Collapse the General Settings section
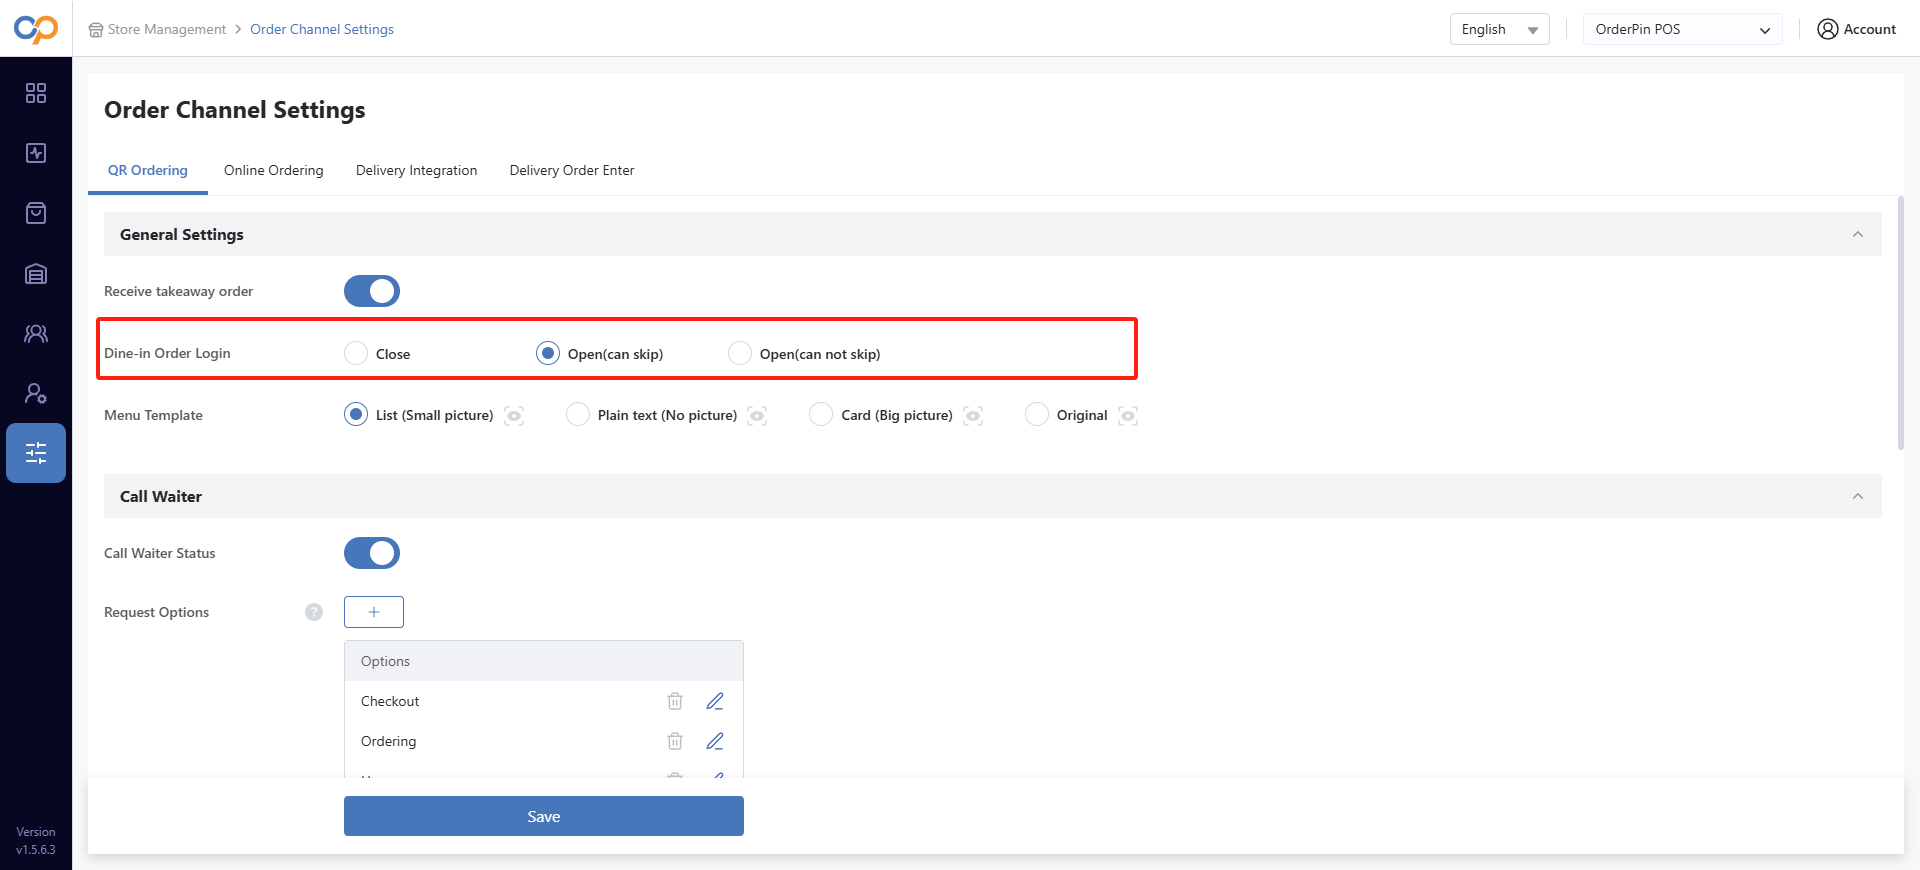Screen dimensions: 1920x870 tap(1857, 234)
